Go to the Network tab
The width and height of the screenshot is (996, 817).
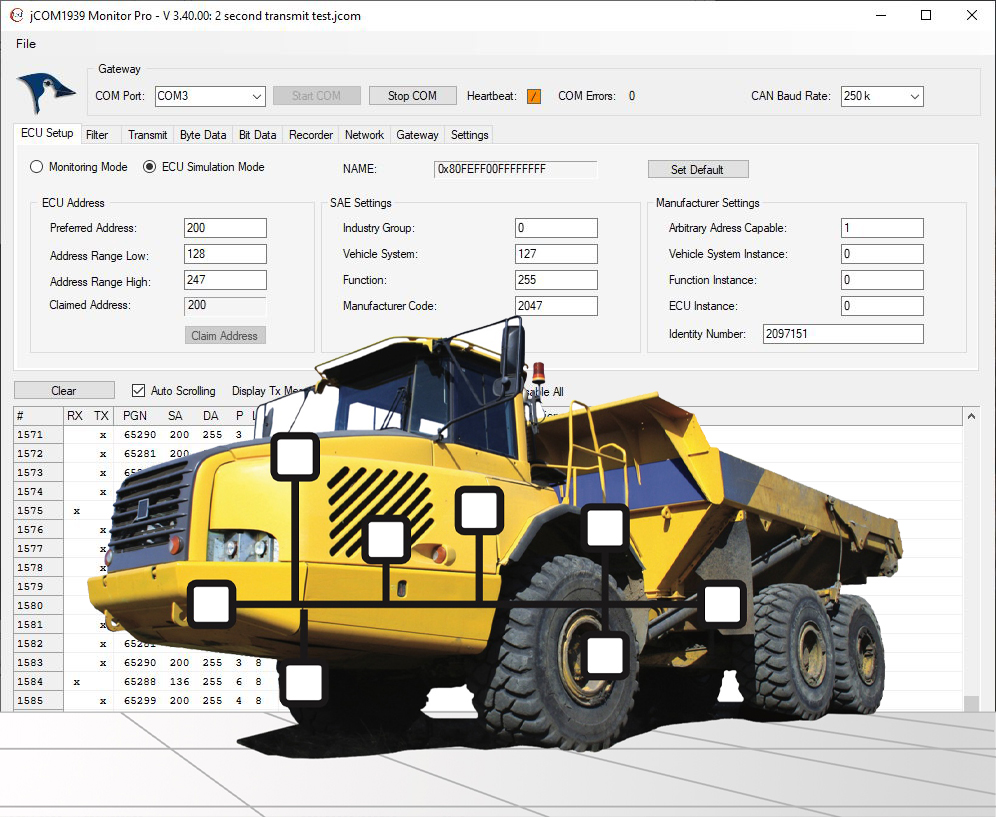(x=364, y=135)
